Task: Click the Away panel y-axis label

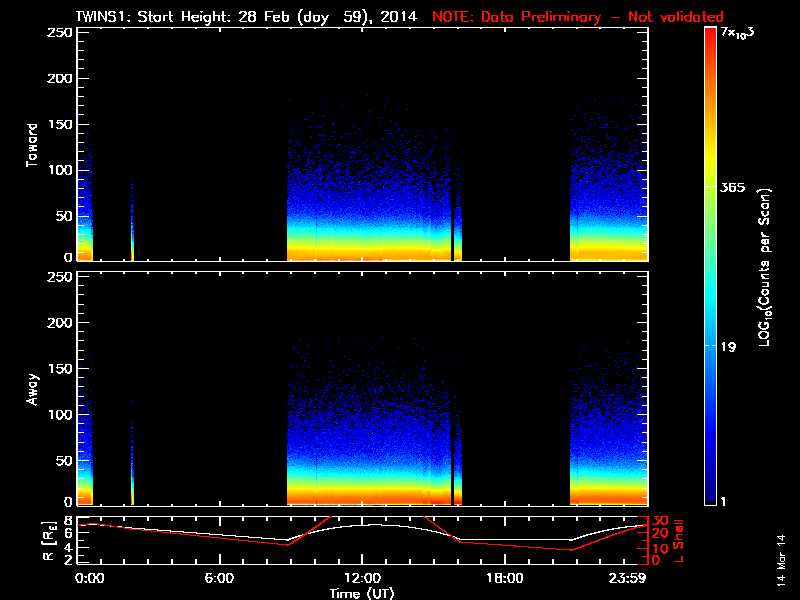Action: [32, 390]
